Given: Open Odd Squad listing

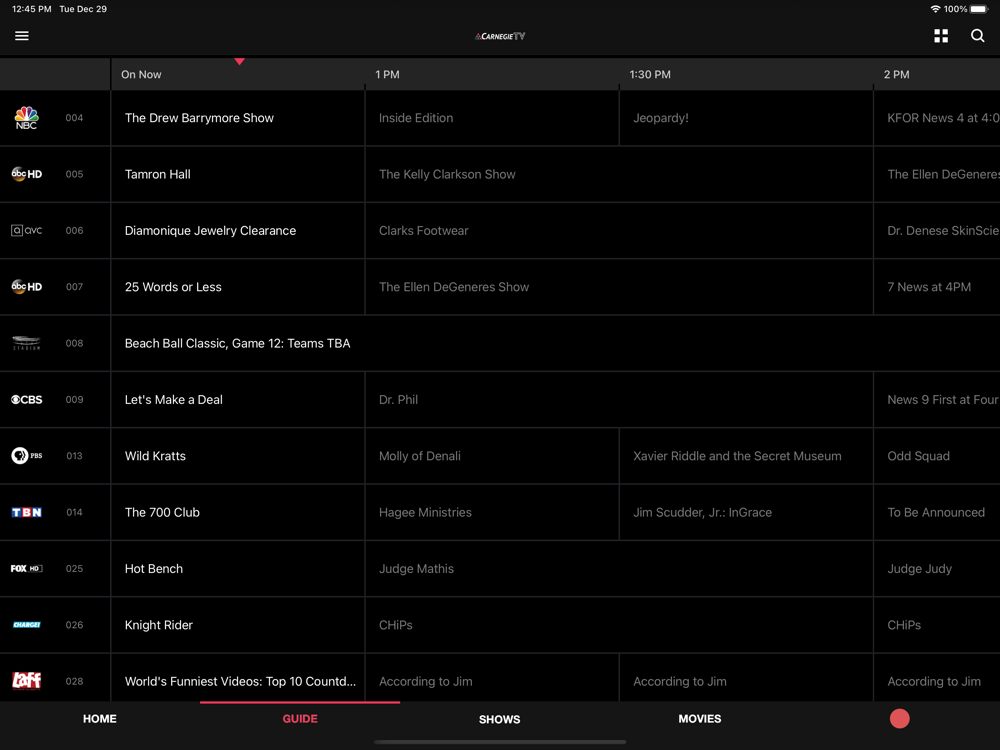Looking at the screenshot, I should (x=937, y=455).
